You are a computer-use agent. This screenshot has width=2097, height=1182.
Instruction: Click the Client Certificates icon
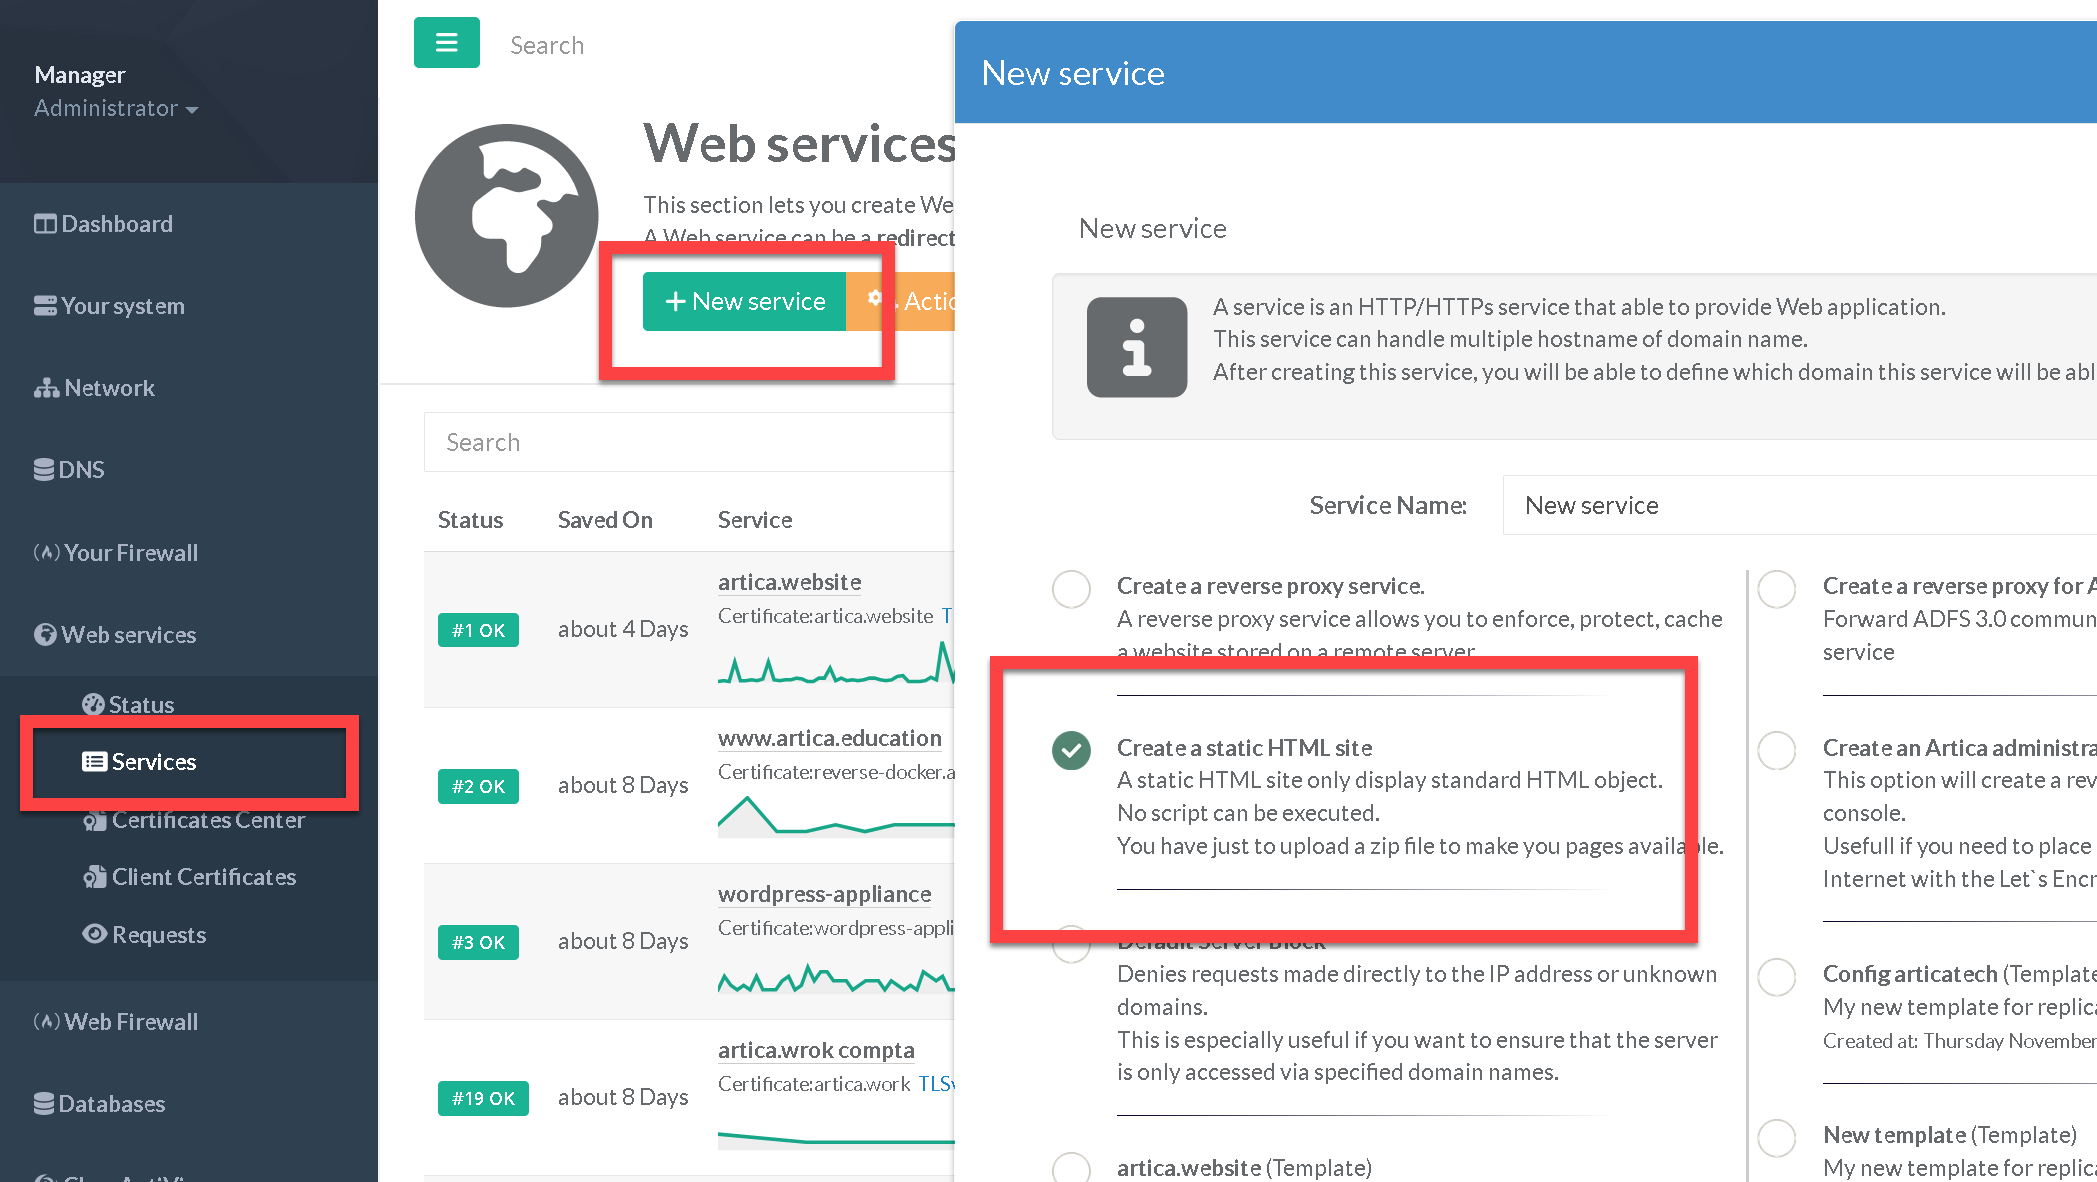point(95,877)
